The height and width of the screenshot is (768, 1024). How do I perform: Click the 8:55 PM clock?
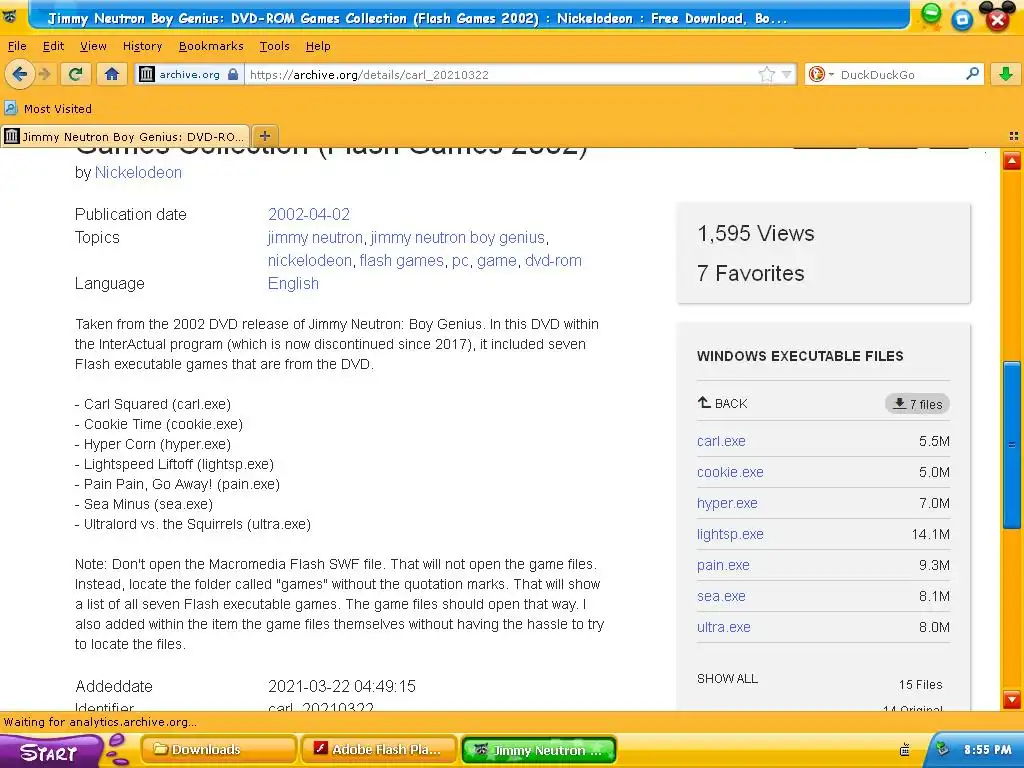click(x=987, y=750)
